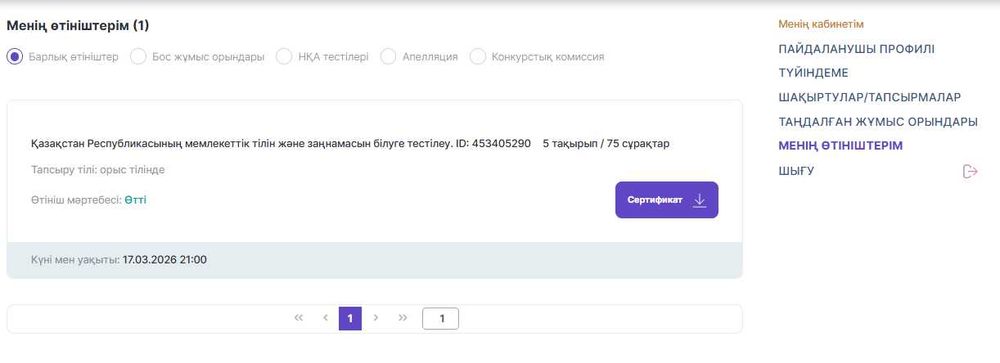The width and height of the screenshot is (1000, 363).
Task: Click the Өтті status text
Action: tap(135, 200)
